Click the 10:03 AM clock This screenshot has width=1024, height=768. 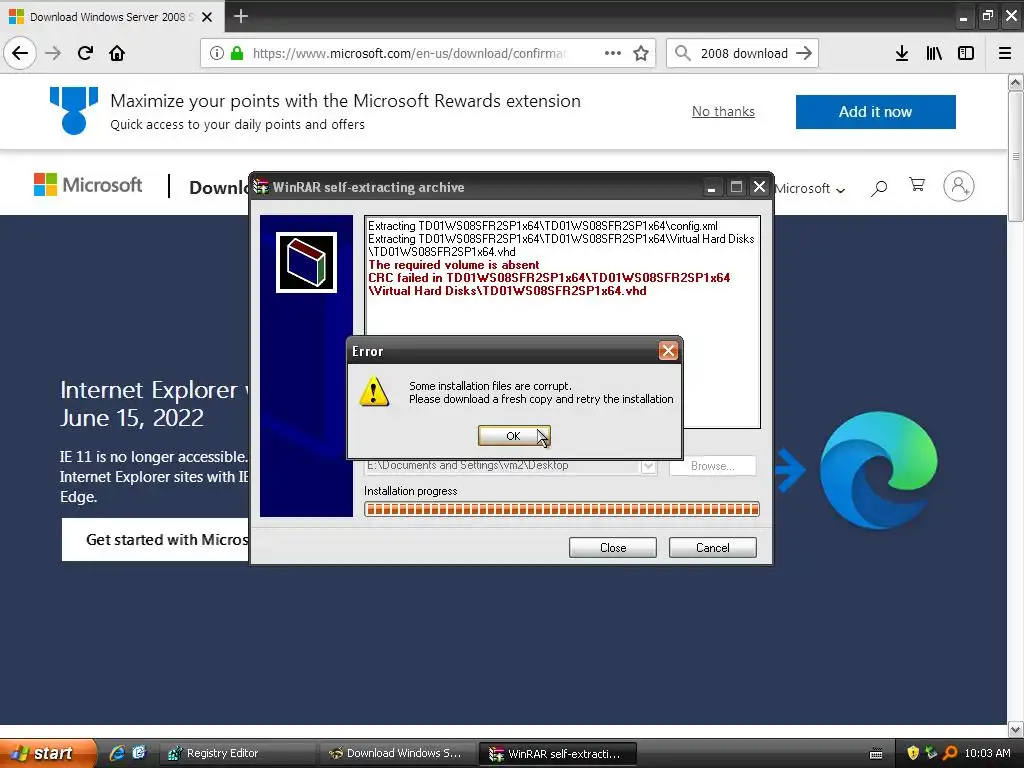point(987,753)
